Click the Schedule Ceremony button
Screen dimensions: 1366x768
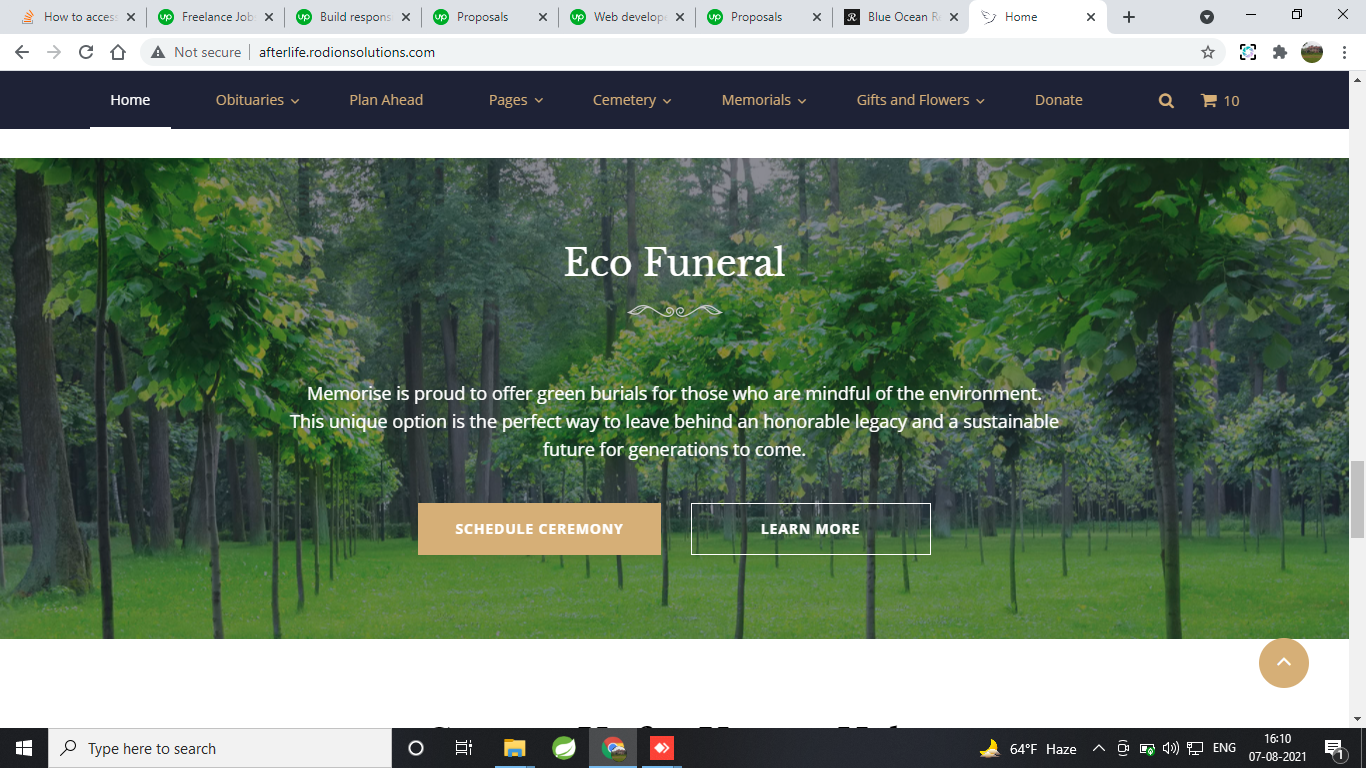coord(539,529)
